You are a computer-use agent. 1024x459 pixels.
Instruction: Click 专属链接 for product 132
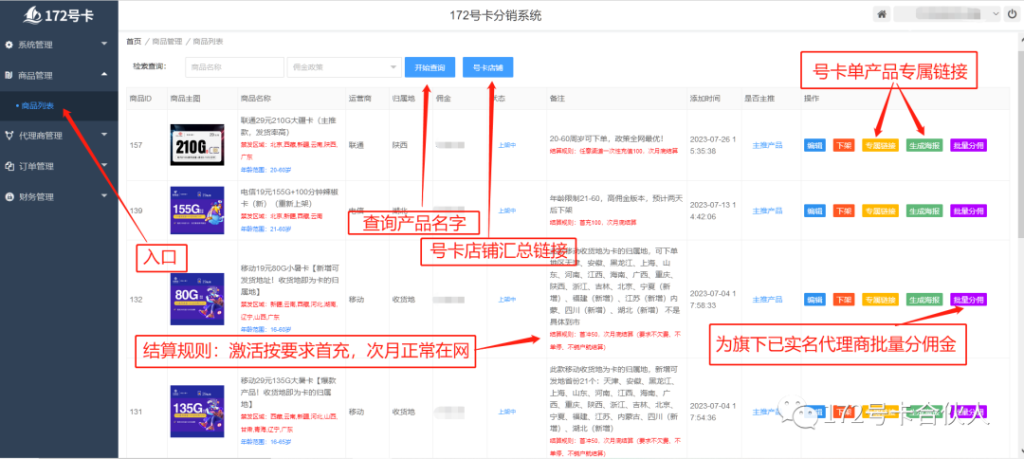(x=880, y=300)
